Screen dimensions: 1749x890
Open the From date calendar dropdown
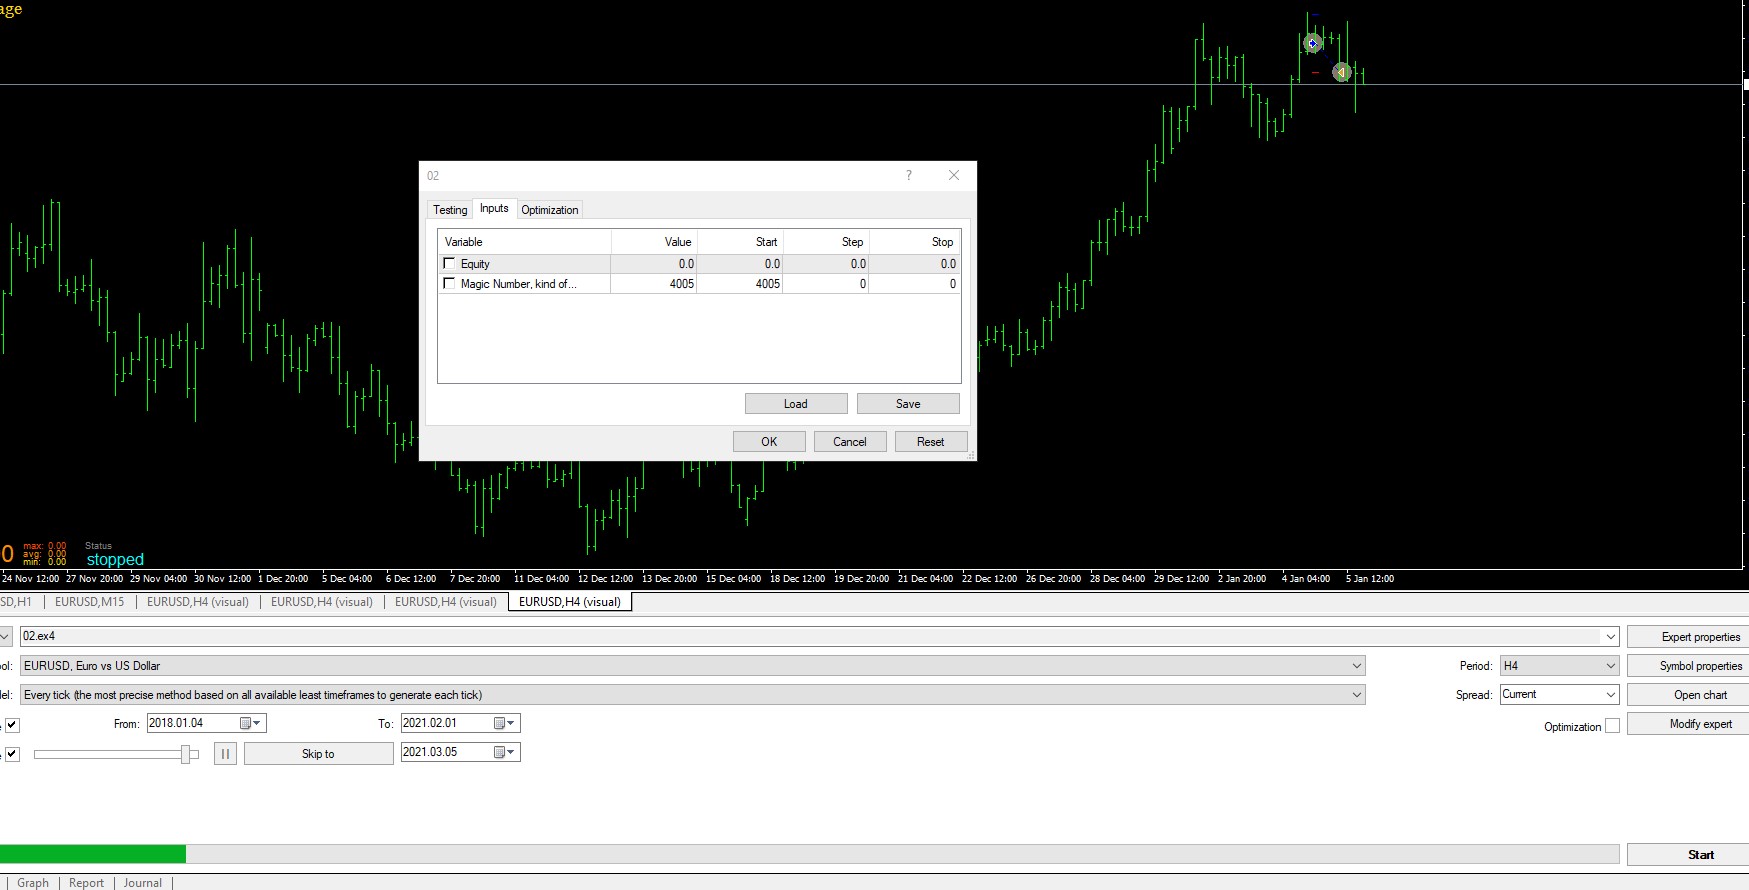pos(251,723)
